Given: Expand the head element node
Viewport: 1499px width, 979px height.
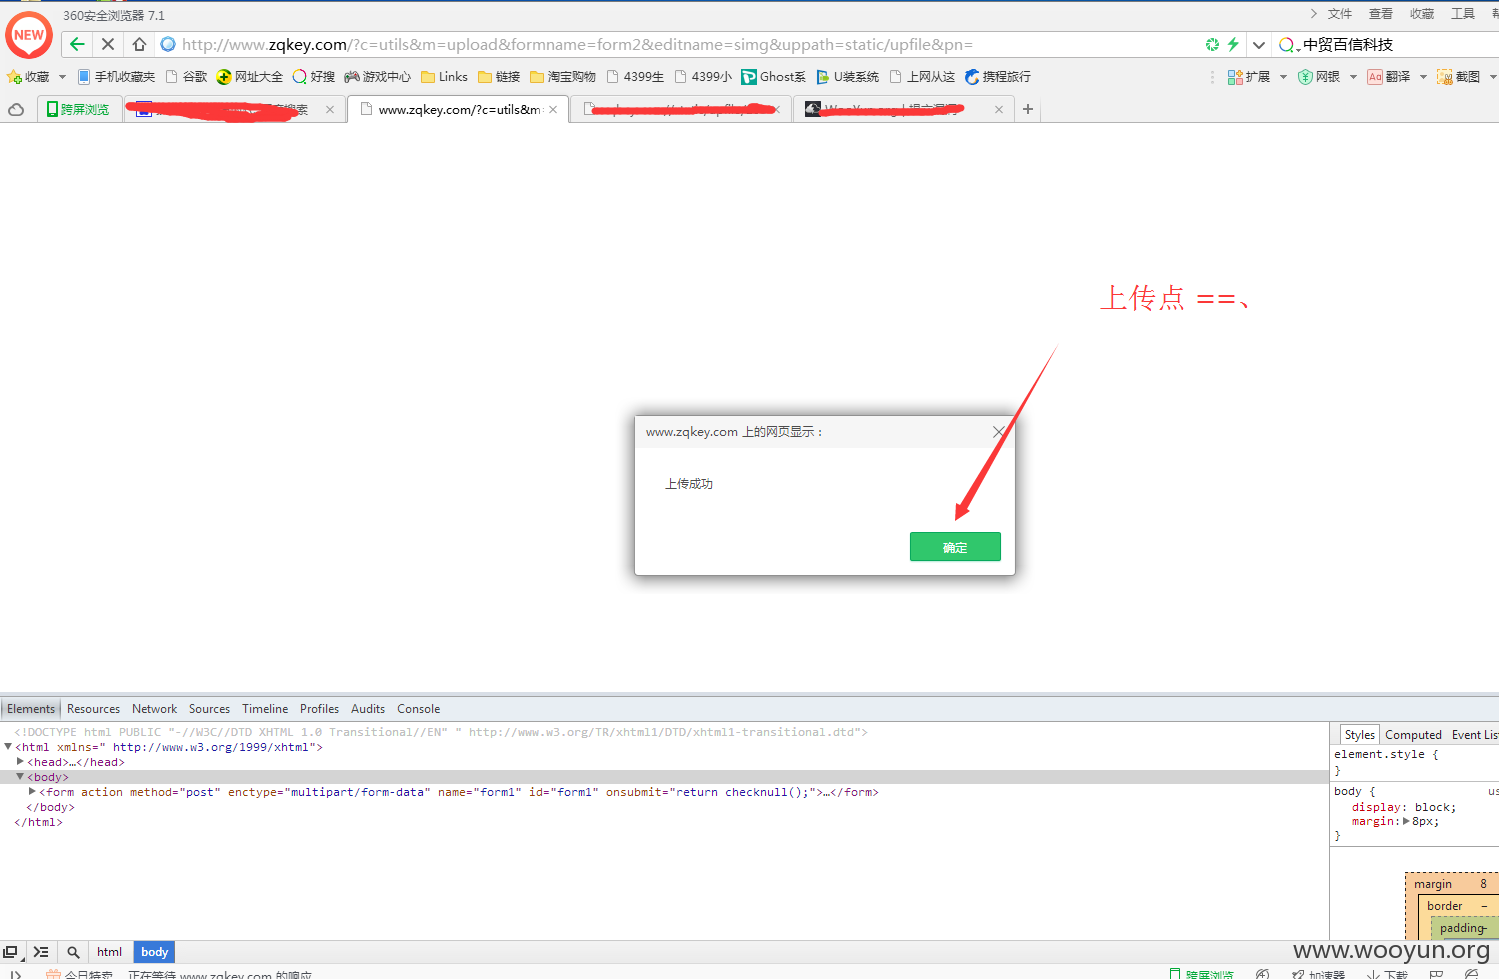Looking at the screenshot, I should point(21,762).
